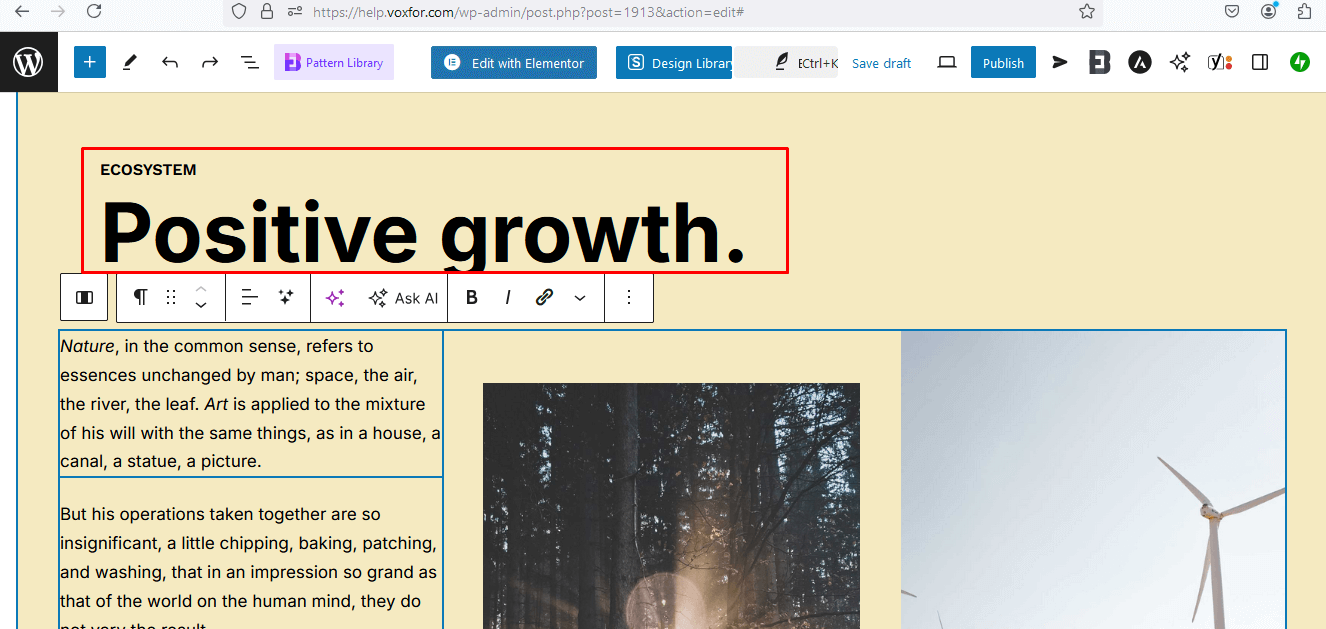Screen dimensions: 1326x629
Task: Redo the last change
Action: (x=209, y=61)
